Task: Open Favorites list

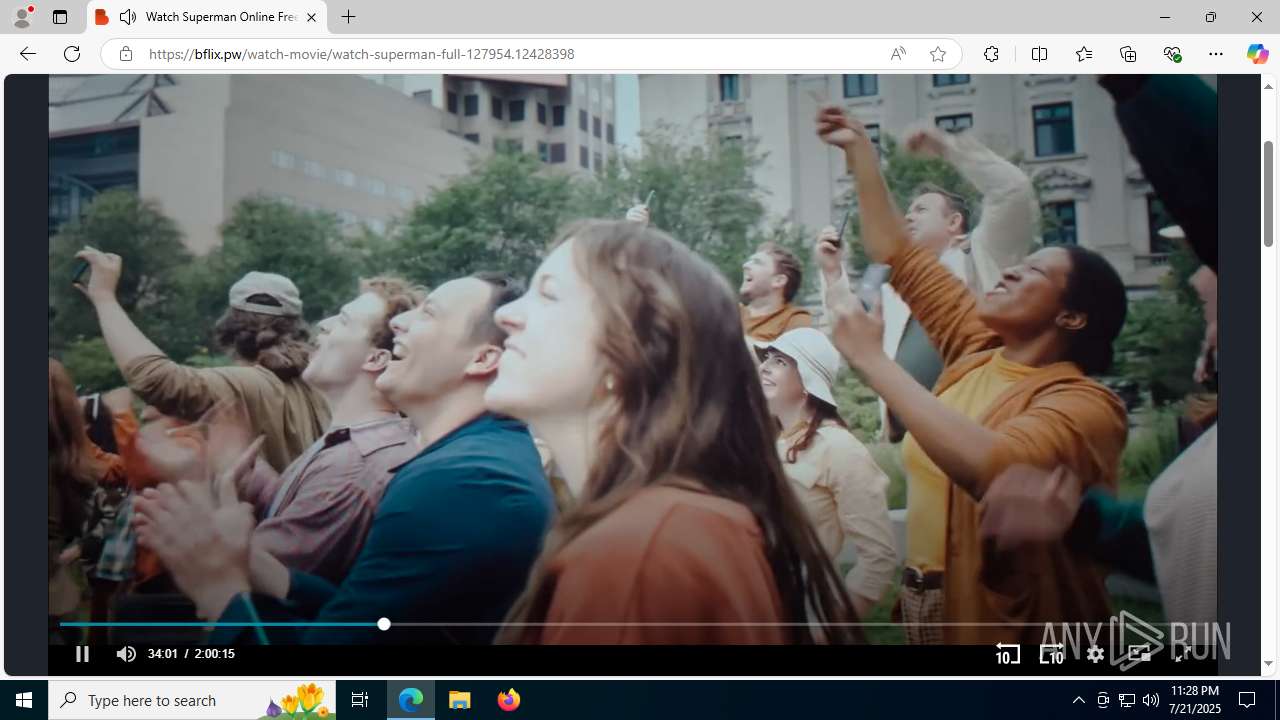Action: pyautogui.click(x=1084, y=54)
